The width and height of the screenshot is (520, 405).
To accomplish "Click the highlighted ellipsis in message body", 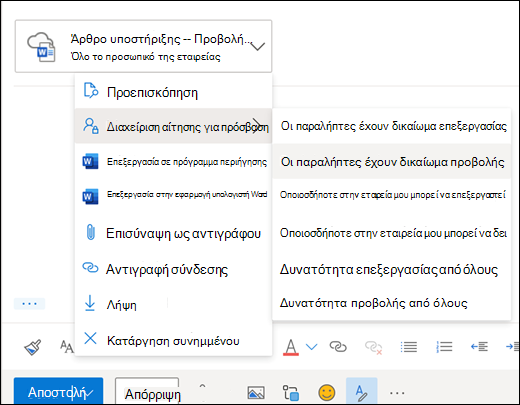I will click(x=29, y=303).
